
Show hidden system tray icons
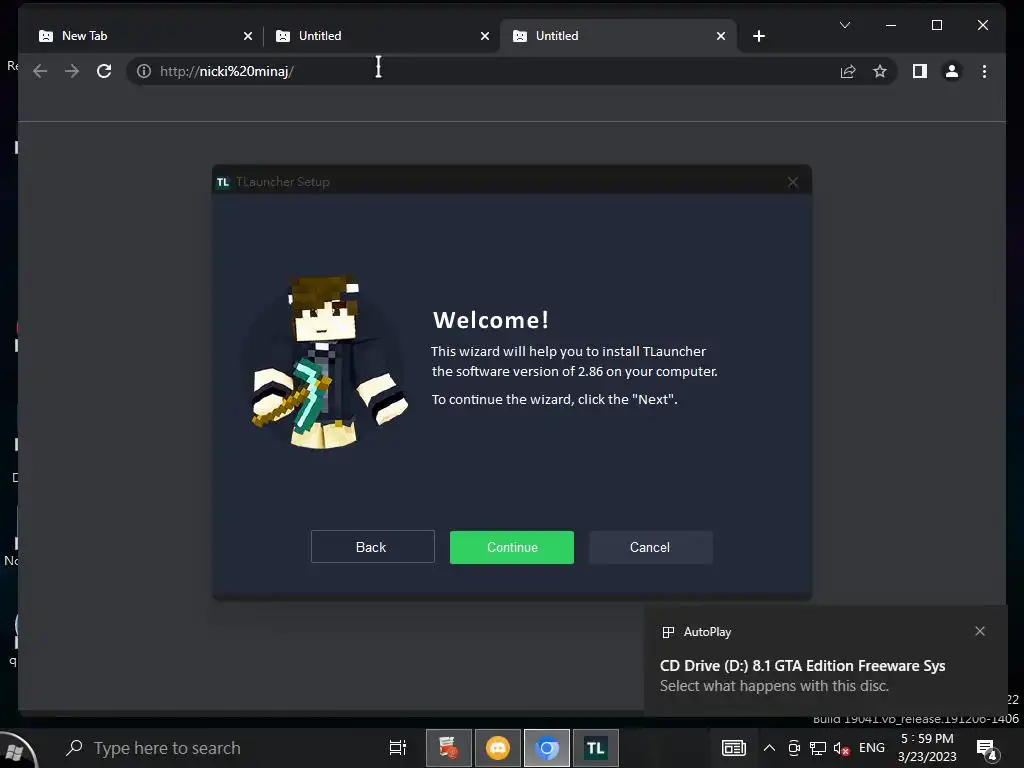[x=769, y=748]
